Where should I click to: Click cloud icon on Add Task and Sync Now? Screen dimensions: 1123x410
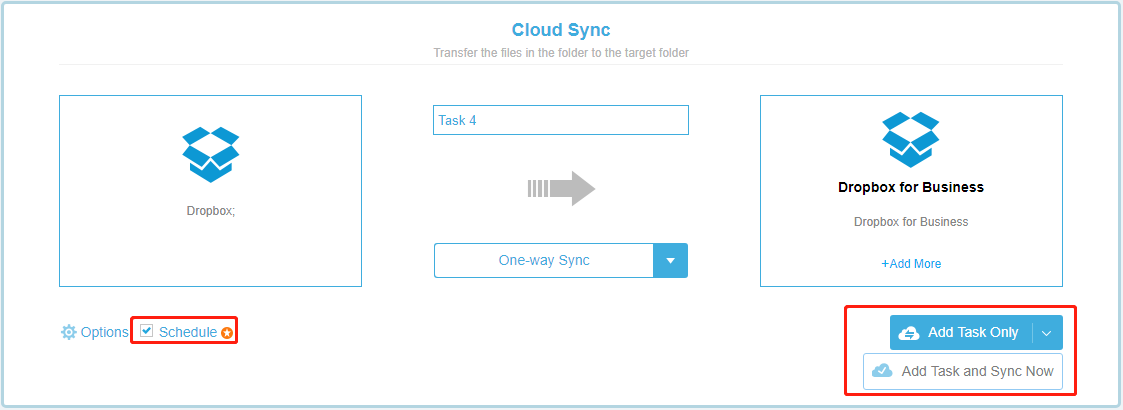pyautogui.click(x=882, y=371)
